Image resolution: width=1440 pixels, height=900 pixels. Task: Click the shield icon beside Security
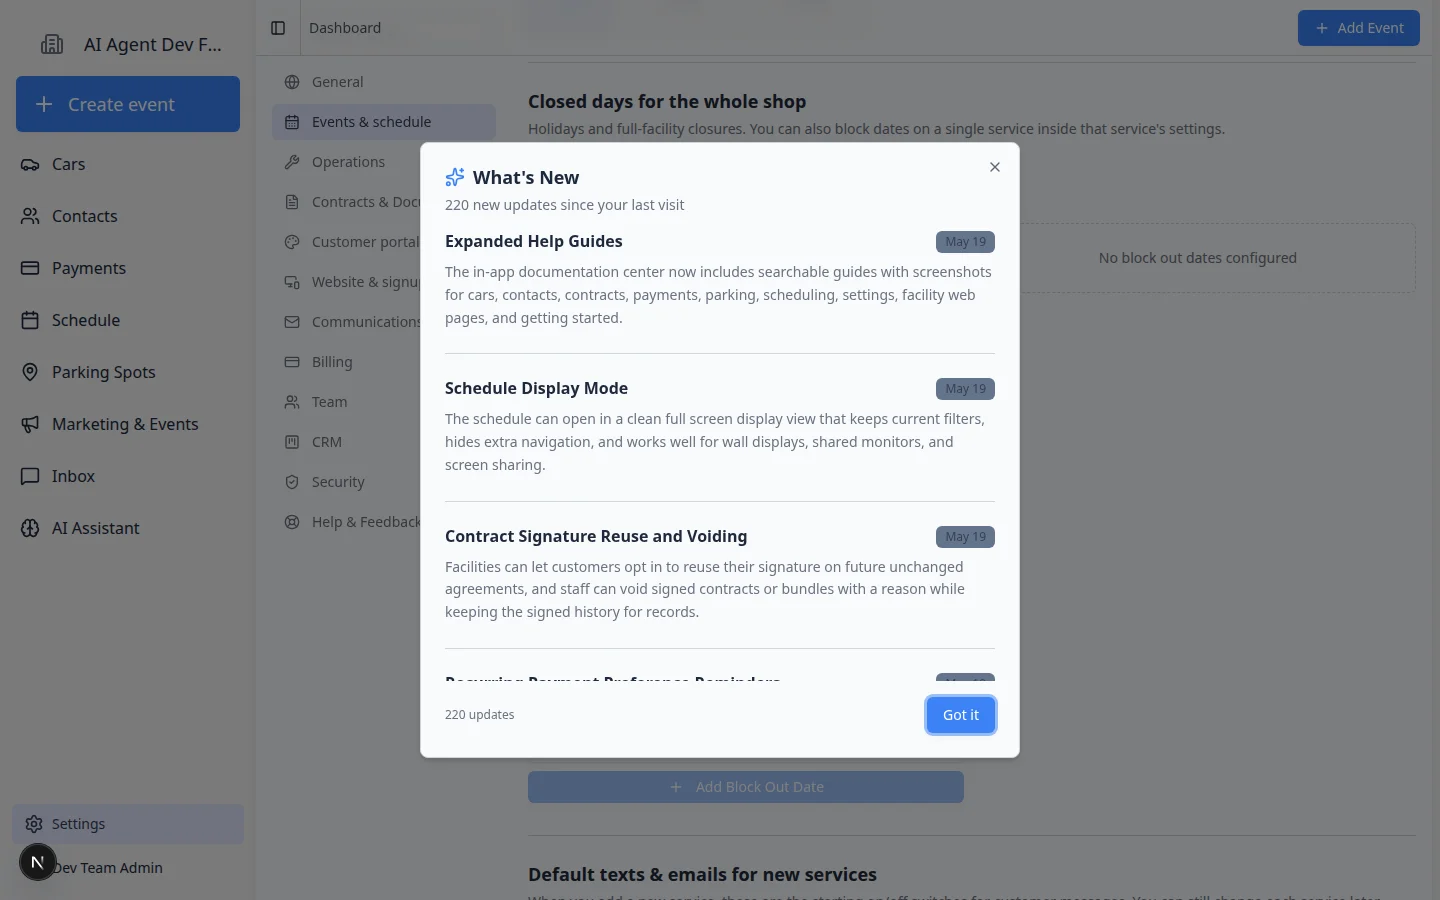pyautogui.click(x=292, y=482)
